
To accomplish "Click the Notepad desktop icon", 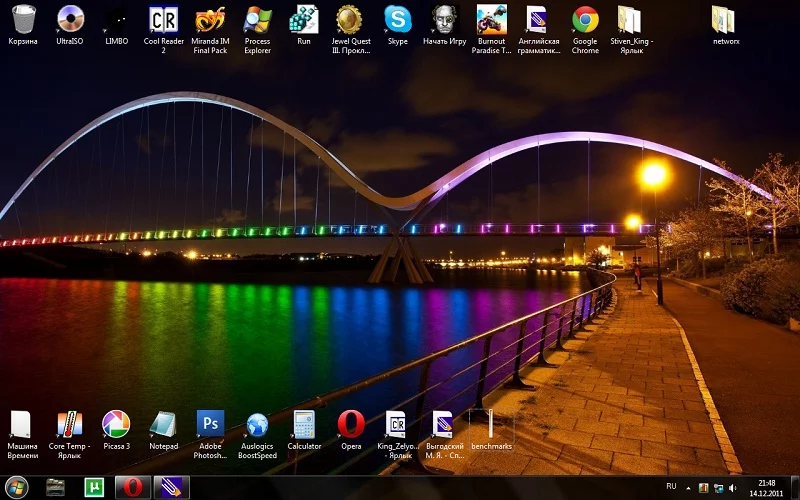I will click(x=163, y=424).
